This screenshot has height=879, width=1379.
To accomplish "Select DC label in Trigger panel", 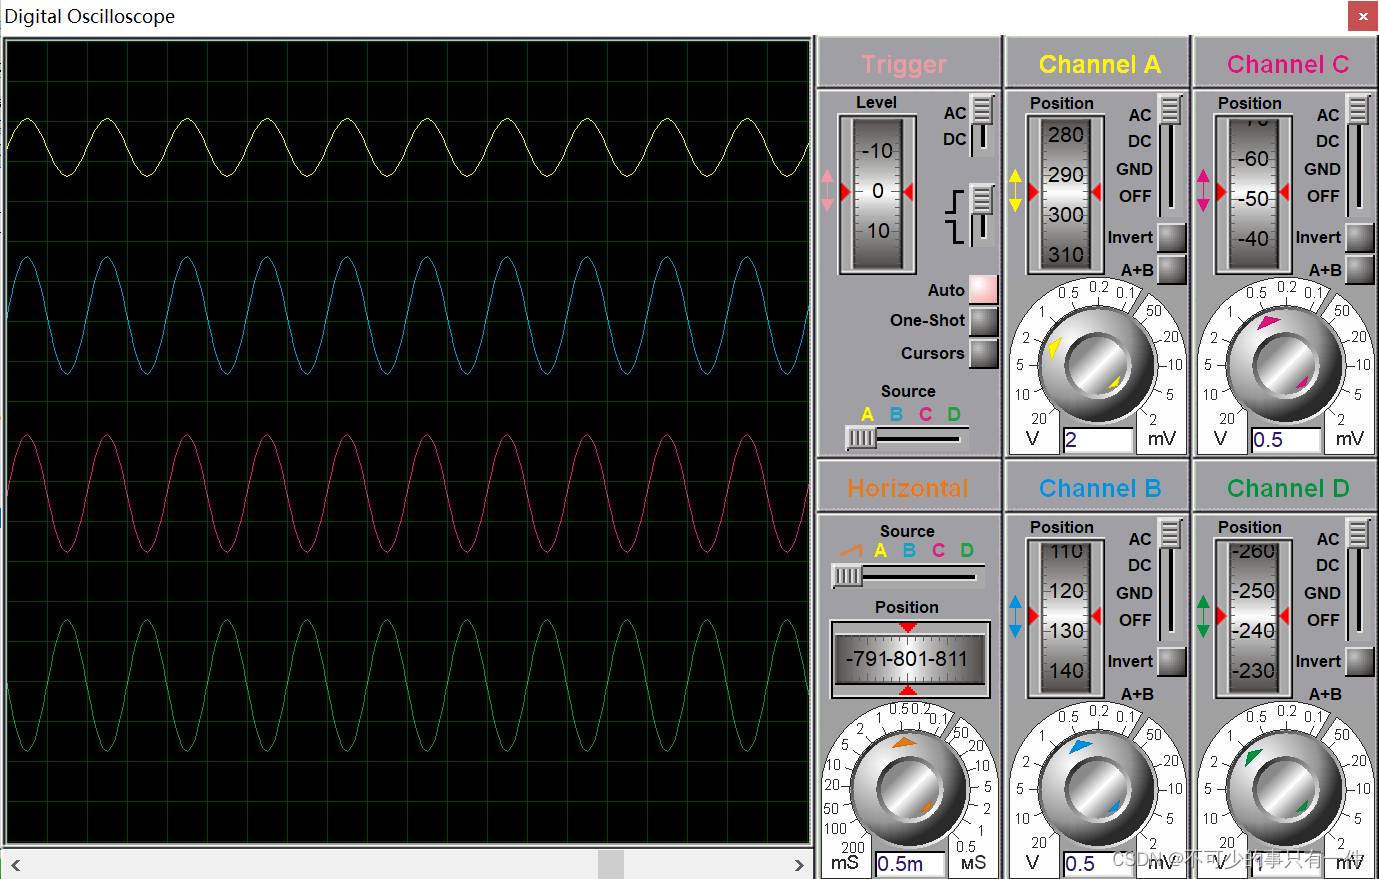I will (954, 139).
